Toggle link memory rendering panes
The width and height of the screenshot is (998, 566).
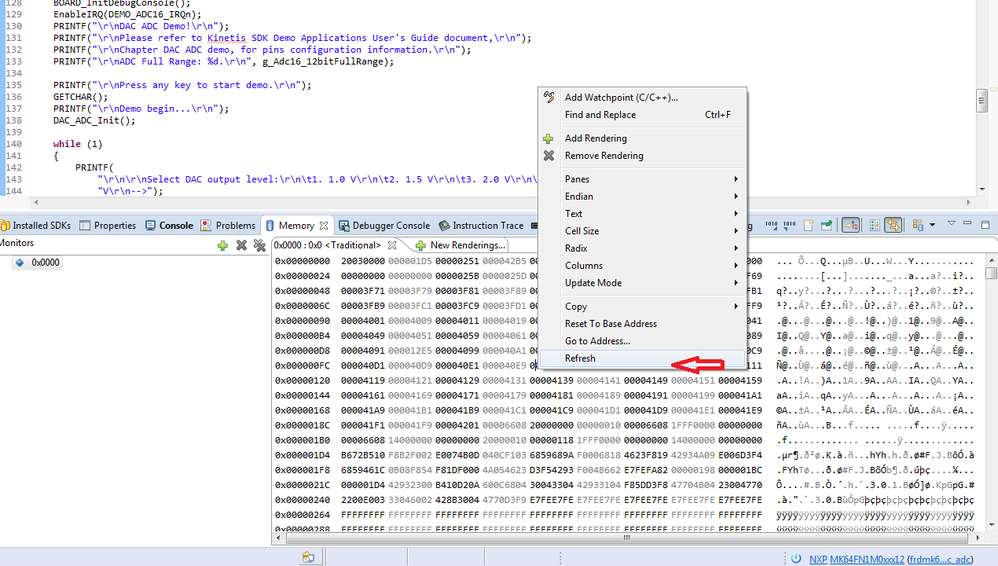[x=893, y=225]
